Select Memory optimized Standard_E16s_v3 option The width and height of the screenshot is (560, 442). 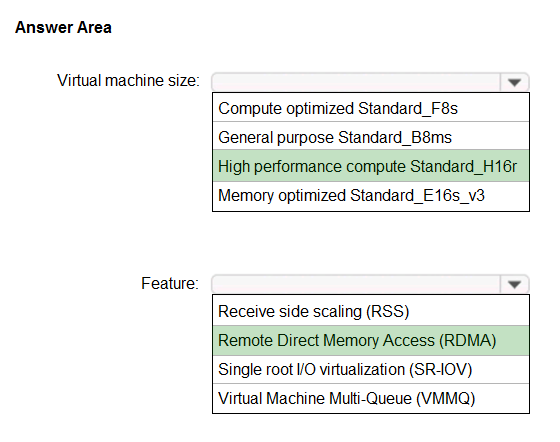pyautogui.click(x=371, y=196)
